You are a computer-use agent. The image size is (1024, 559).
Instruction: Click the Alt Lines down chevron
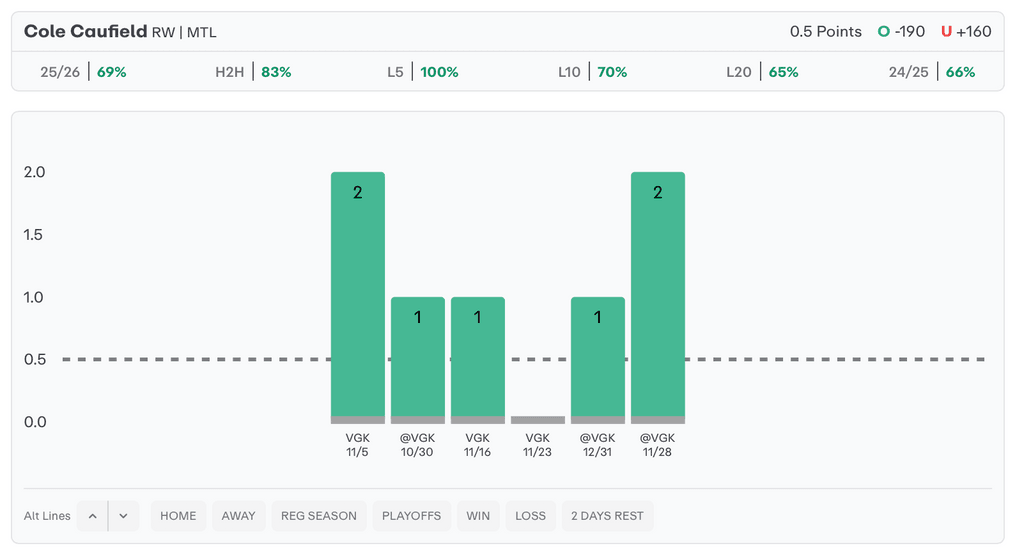point(123,516)
